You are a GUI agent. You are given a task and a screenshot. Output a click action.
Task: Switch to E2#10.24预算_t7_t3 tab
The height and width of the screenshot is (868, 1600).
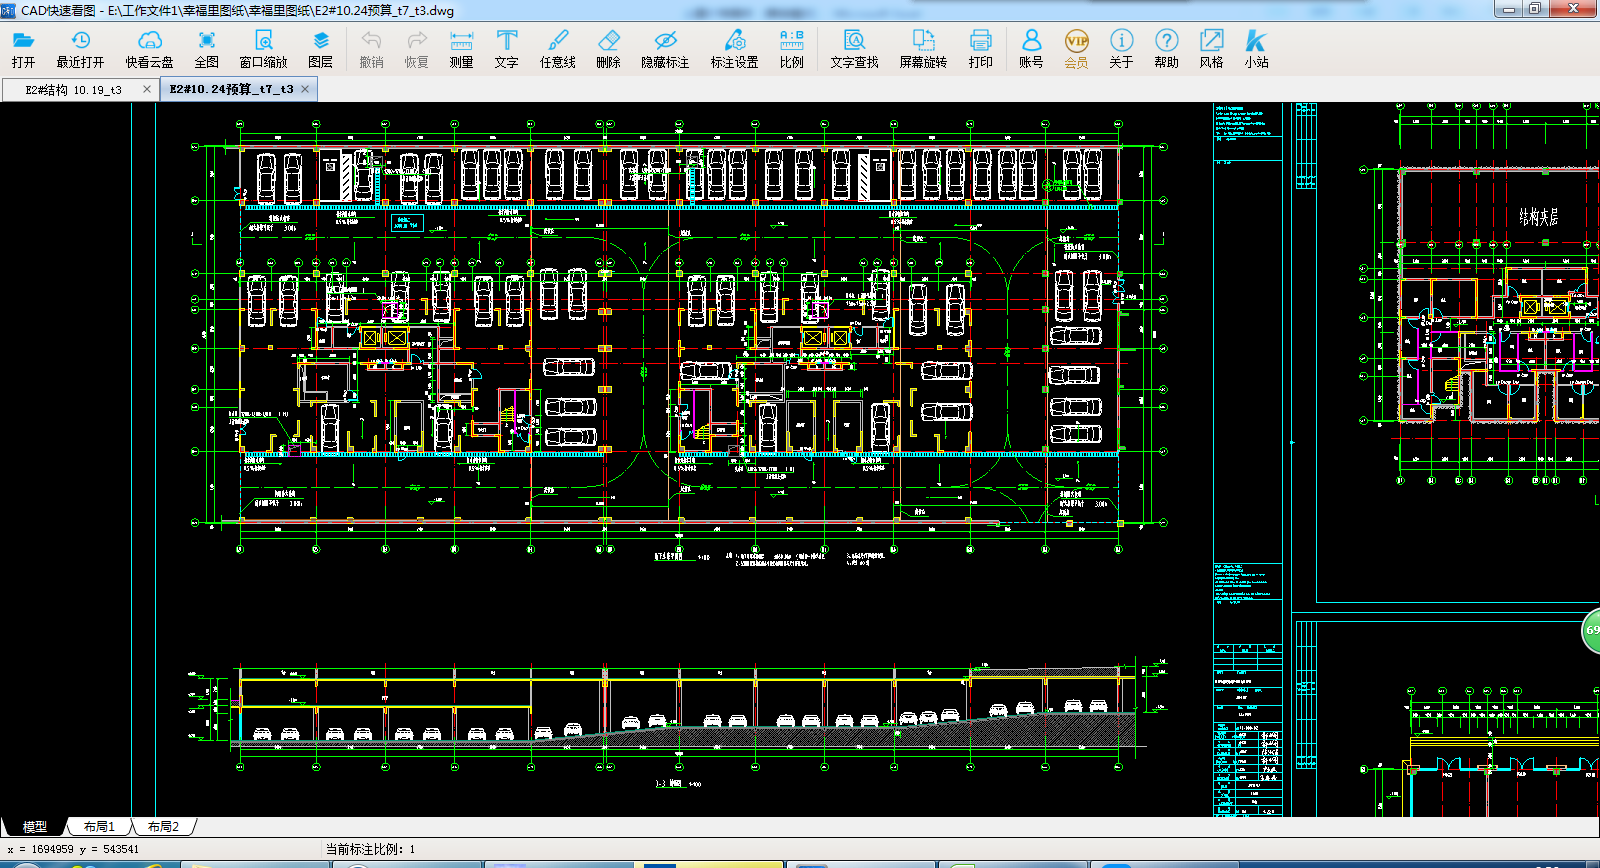pyautogui.click(x=231, y=89)
